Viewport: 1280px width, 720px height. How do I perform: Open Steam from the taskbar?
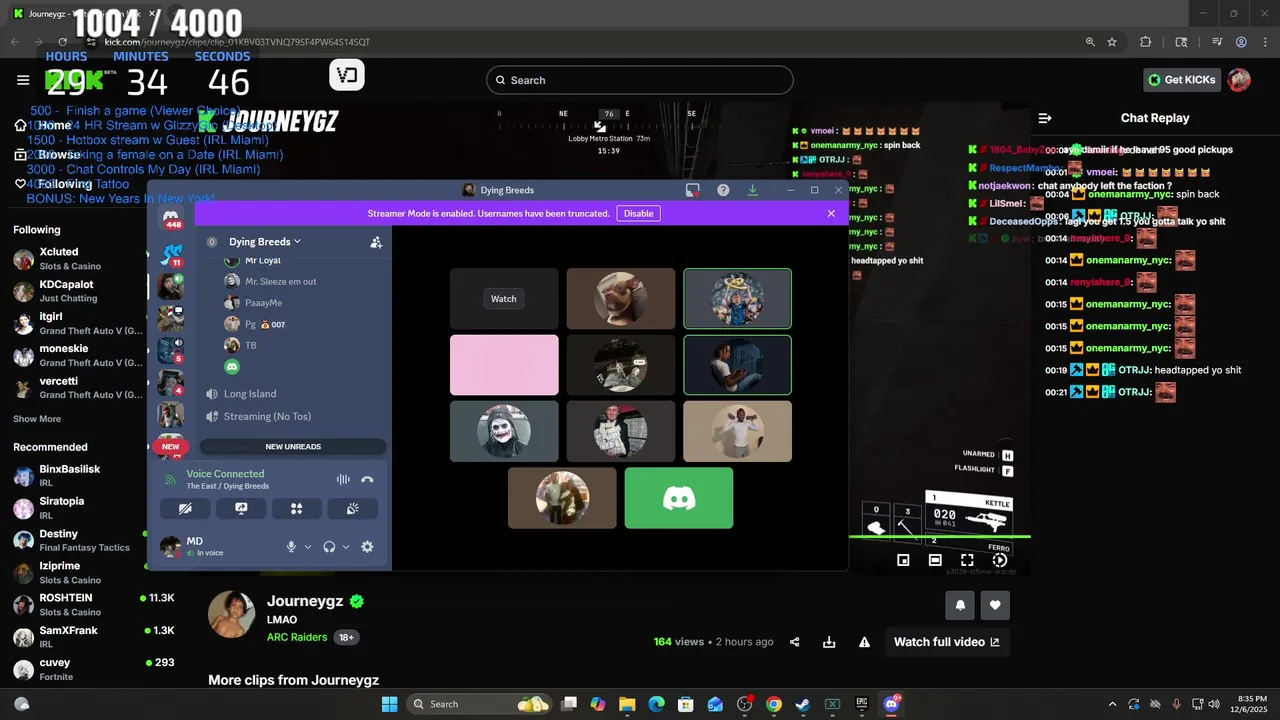(x=802, y=704)
